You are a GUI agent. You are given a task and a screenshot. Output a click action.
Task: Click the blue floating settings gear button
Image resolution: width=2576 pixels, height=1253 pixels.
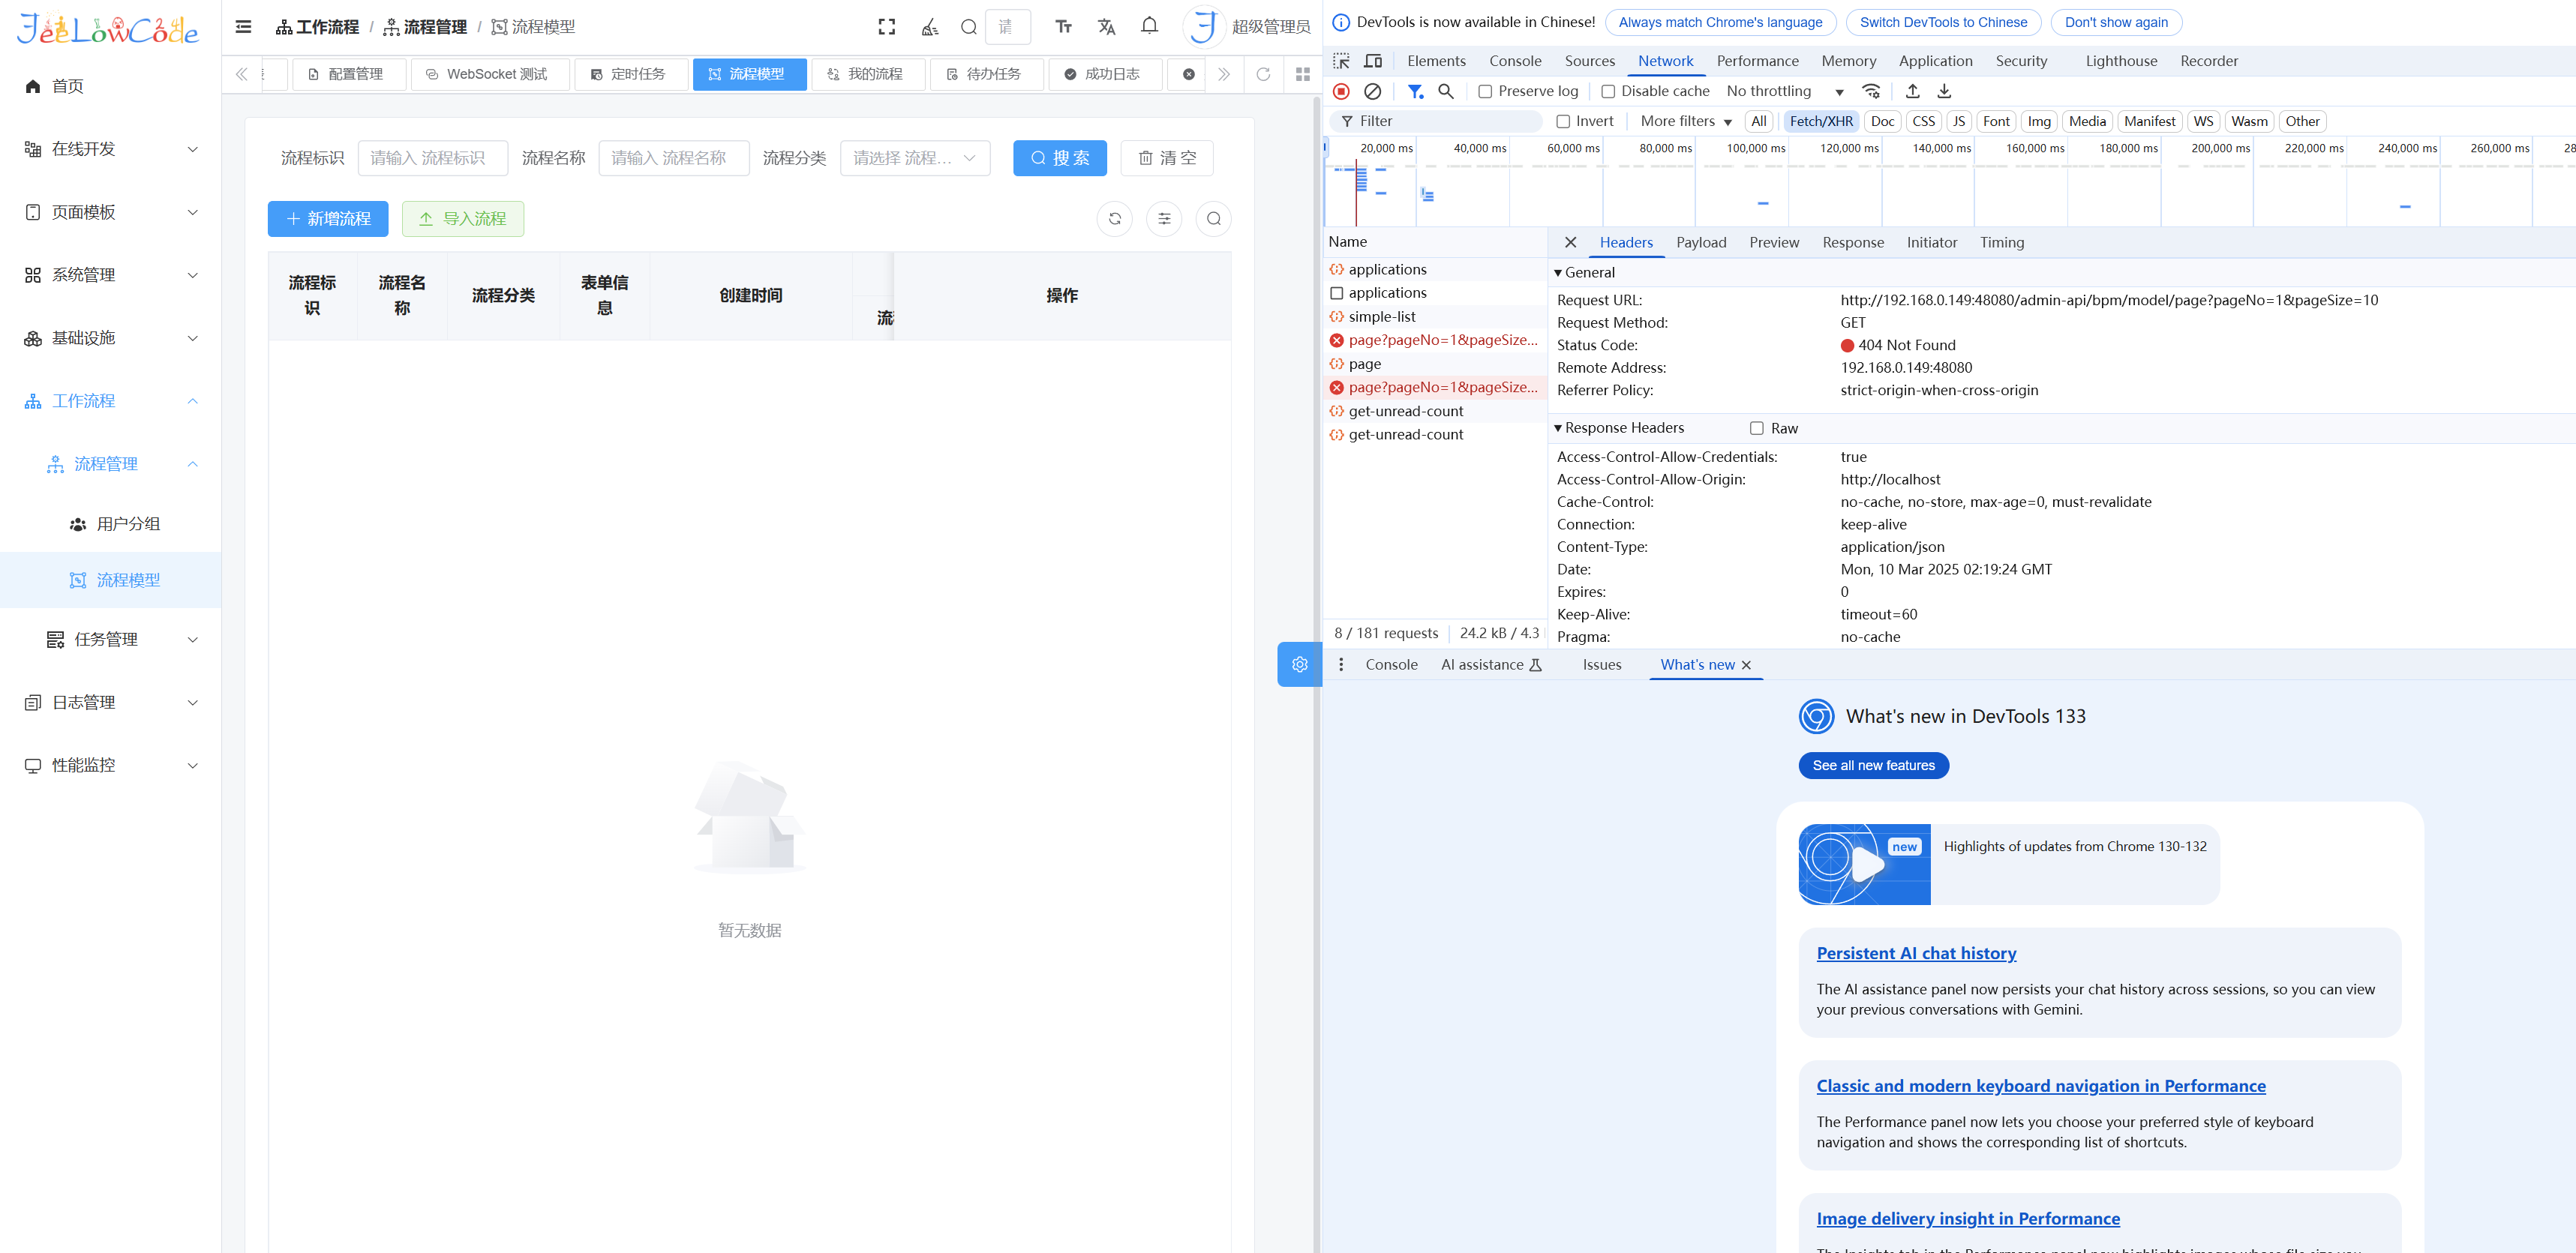1299,664
